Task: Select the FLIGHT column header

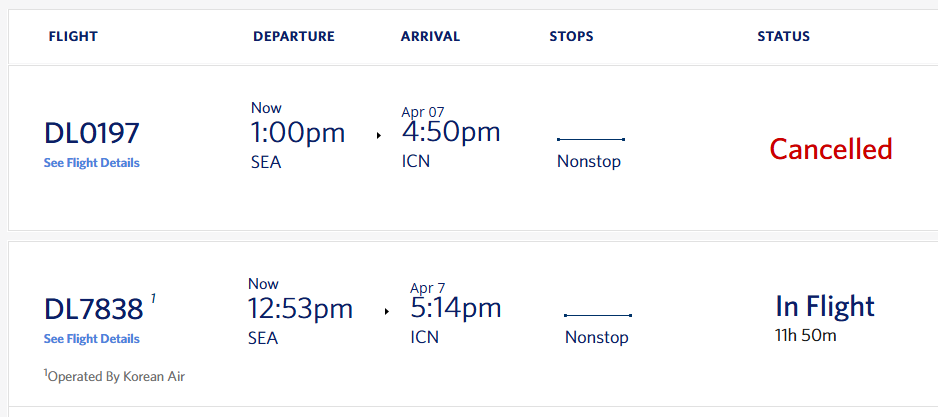Action: point(73,37)
